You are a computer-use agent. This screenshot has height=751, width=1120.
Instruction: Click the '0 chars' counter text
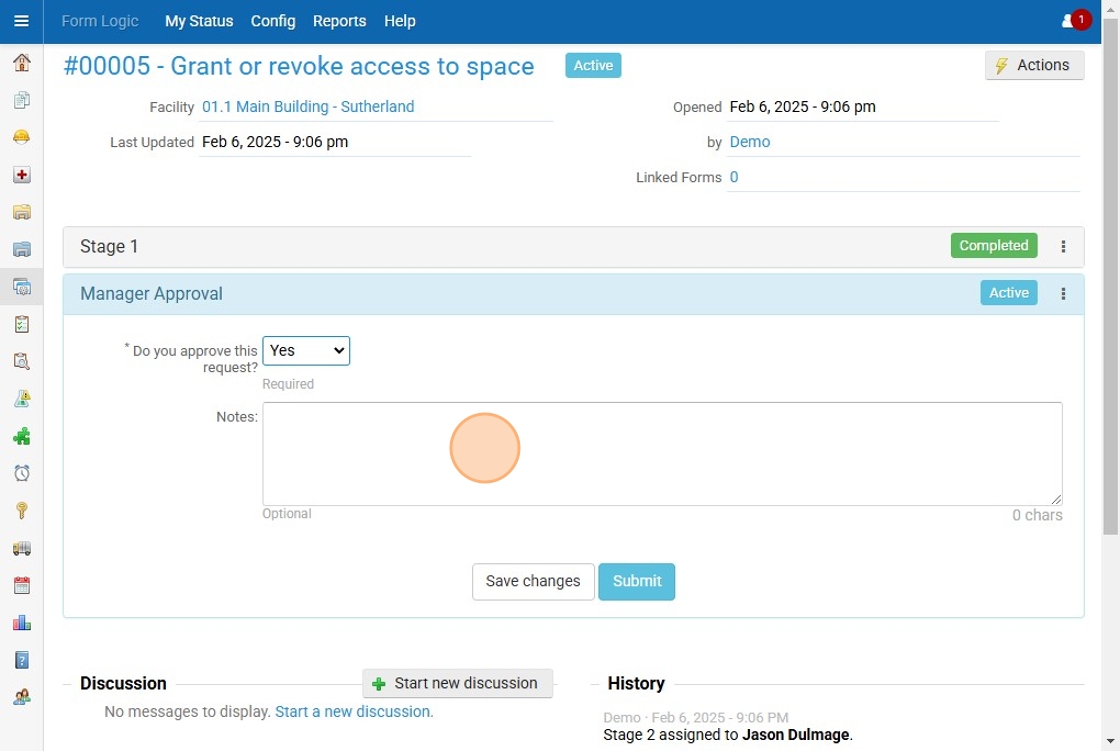[x=1037, y=515]
